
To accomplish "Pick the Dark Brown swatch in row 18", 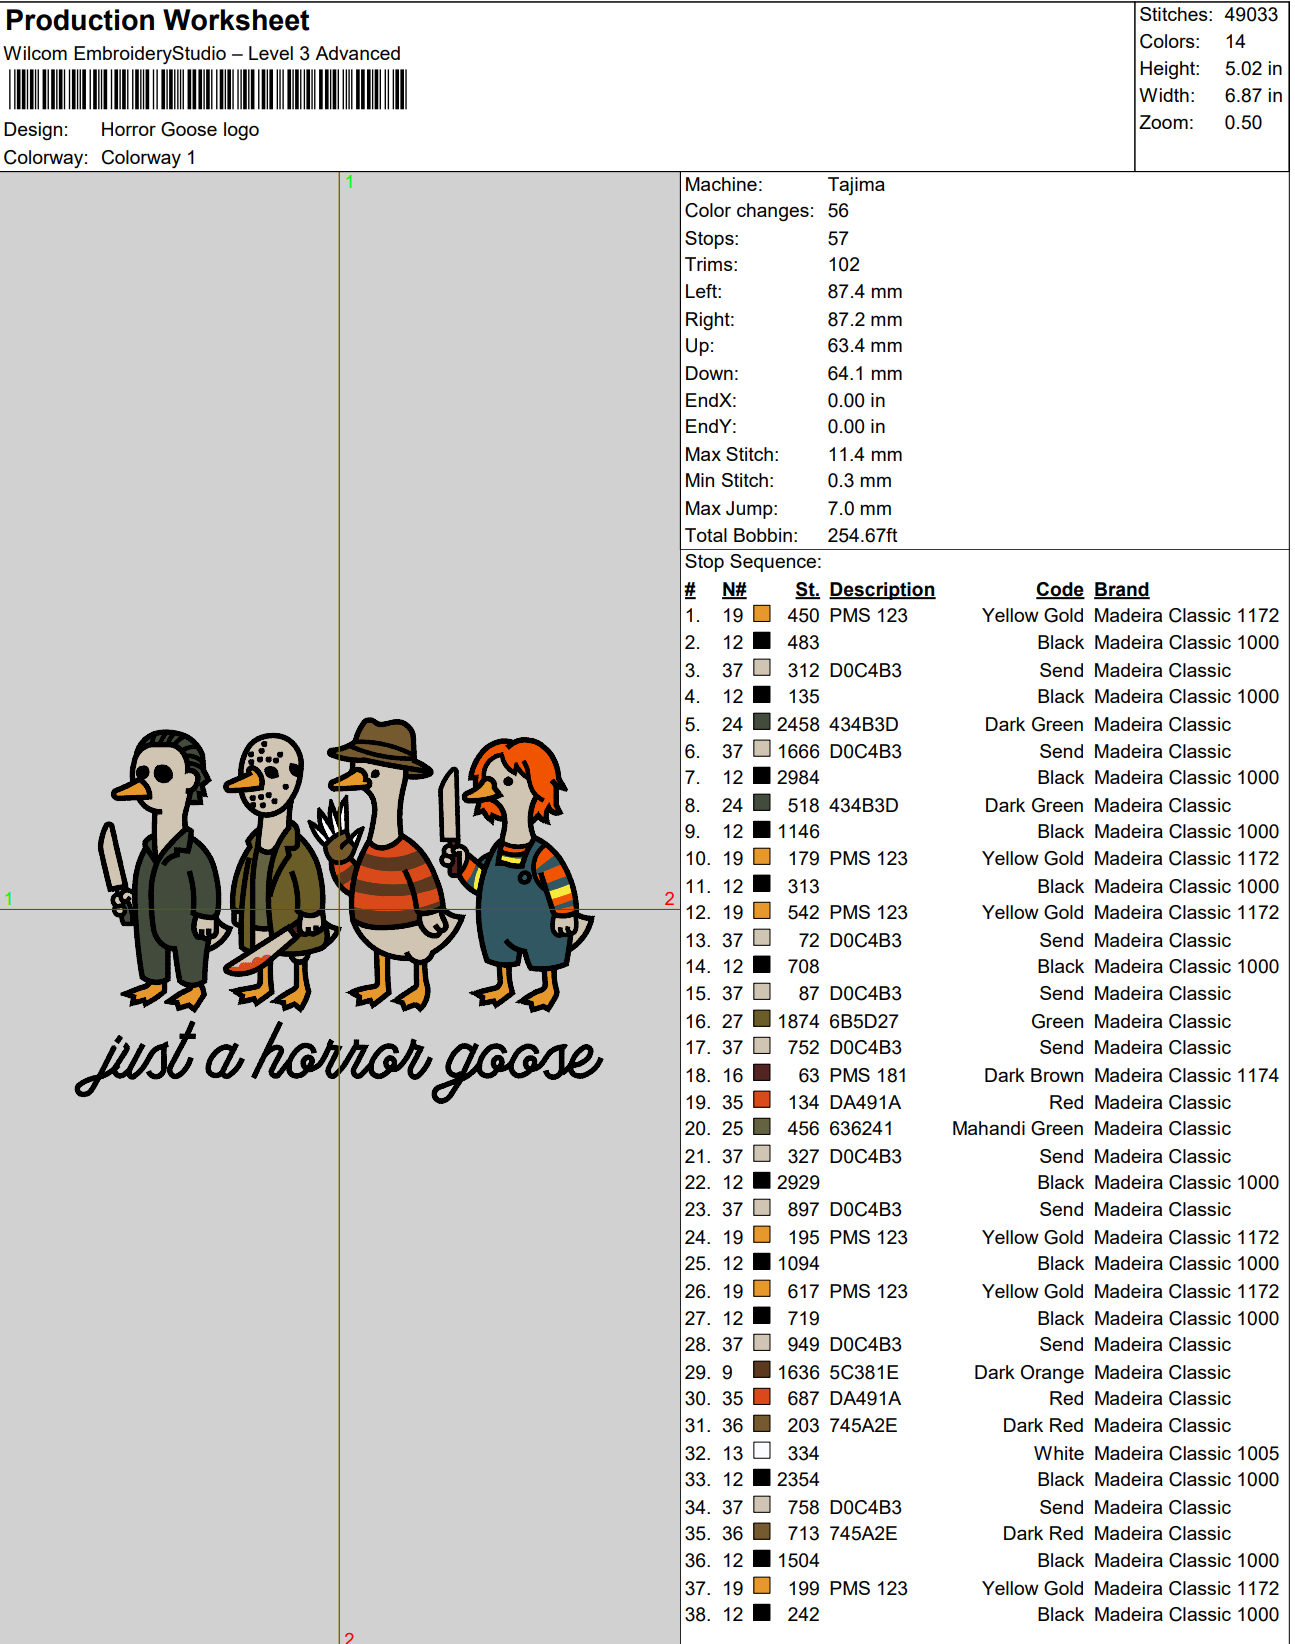I will tap(762, 1073).
